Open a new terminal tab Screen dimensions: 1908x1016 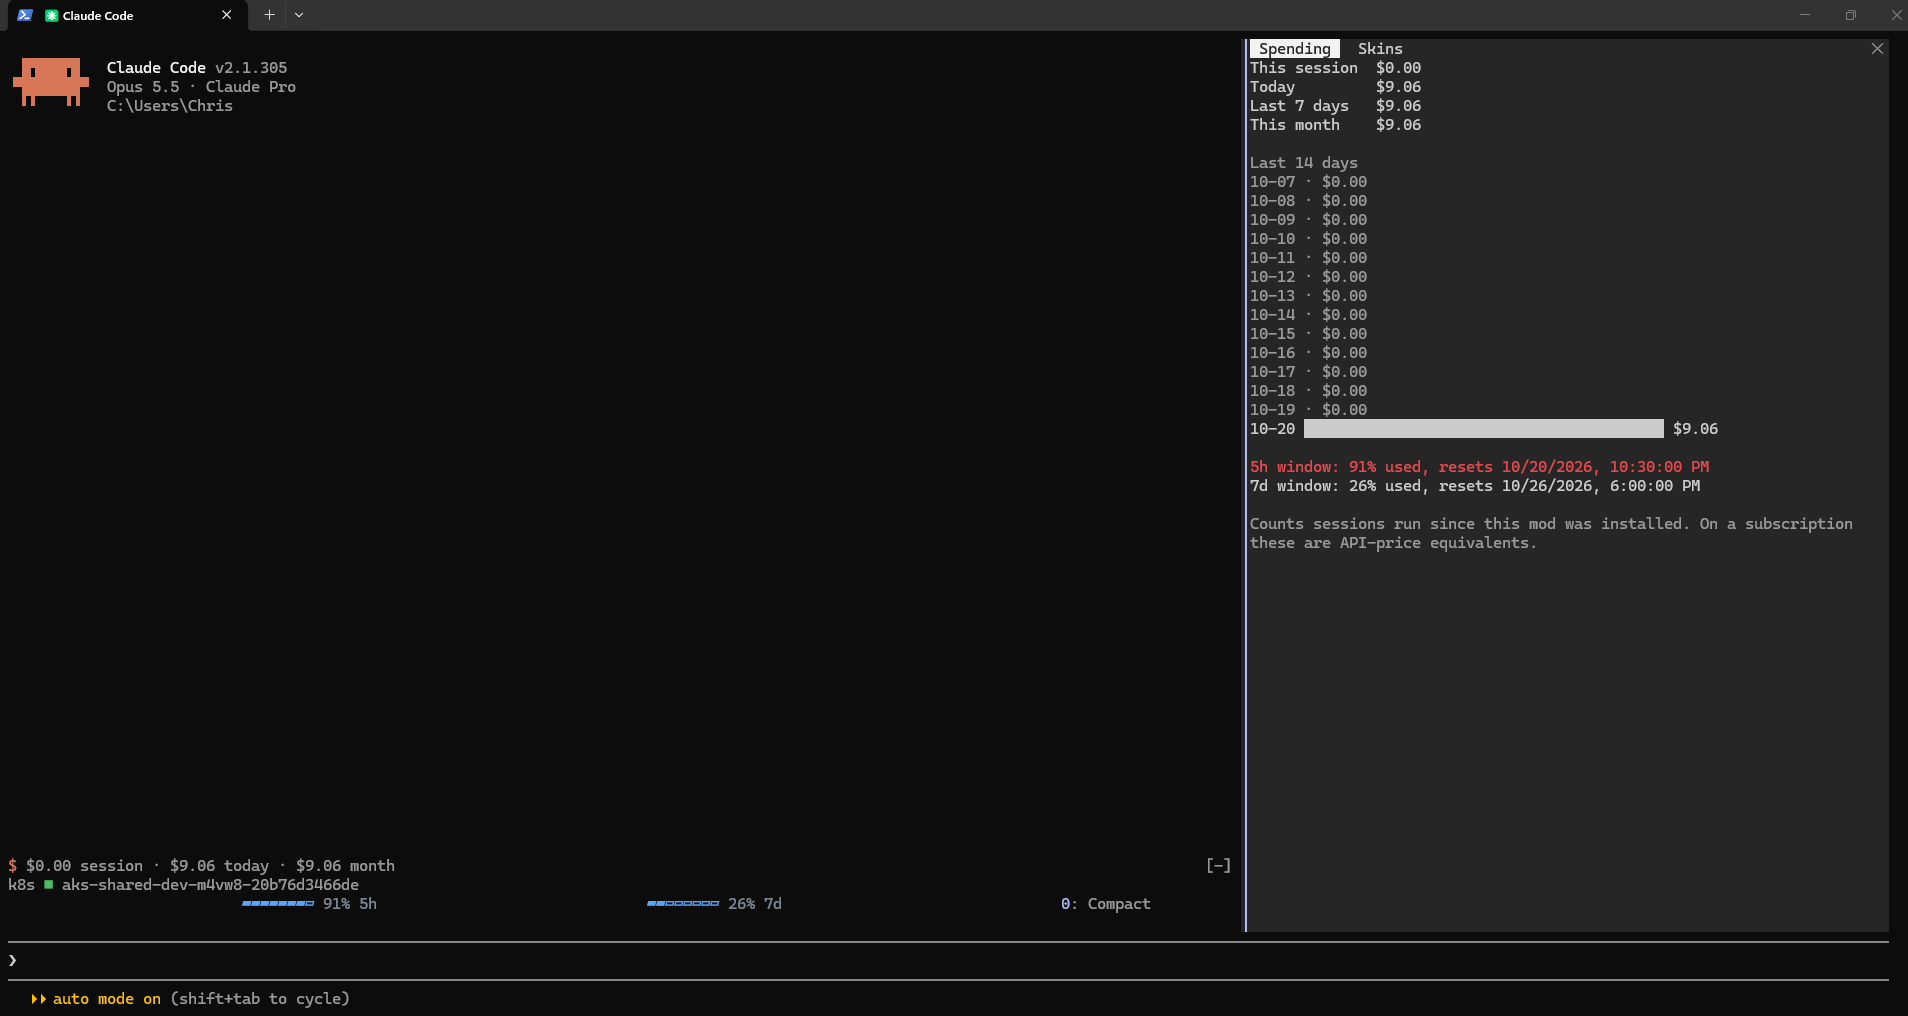click(269, 15)
